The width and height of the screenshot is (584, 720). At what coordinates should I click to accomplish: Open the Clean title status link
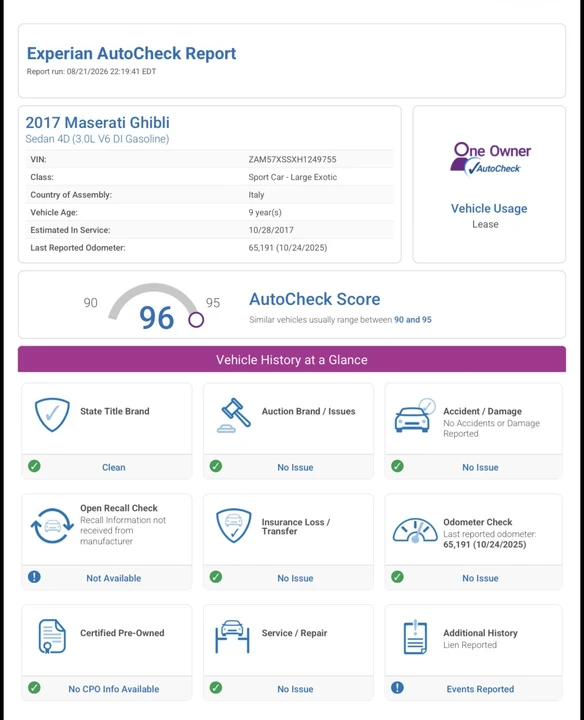pyautogui.click(x=113, y=467)
